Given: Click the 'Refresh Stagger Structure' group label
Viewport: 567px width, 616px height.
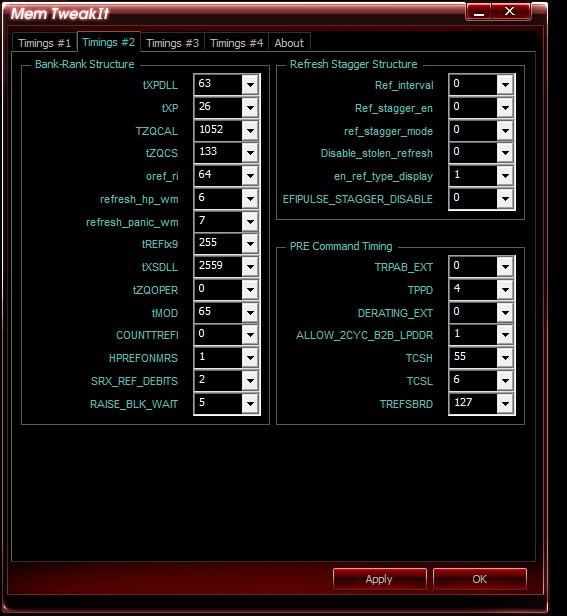Looking at the screenshot, I should tap(354, 64).
